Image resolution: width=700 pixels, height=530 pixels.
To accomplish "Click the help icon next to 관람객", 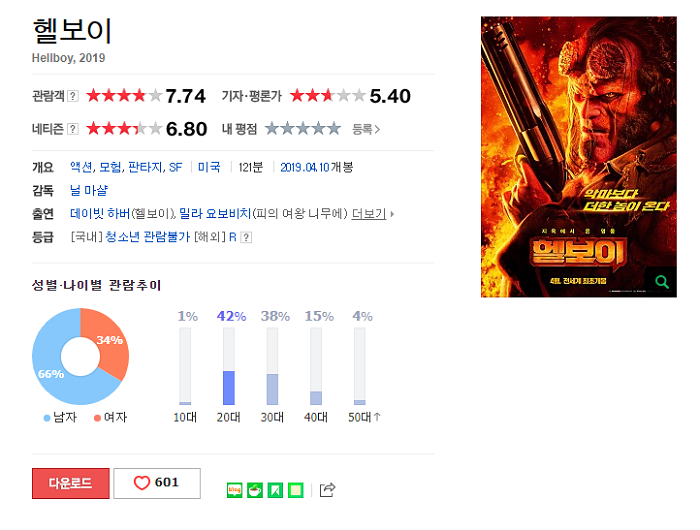I will pyautogui.click(x=73, y=96).
